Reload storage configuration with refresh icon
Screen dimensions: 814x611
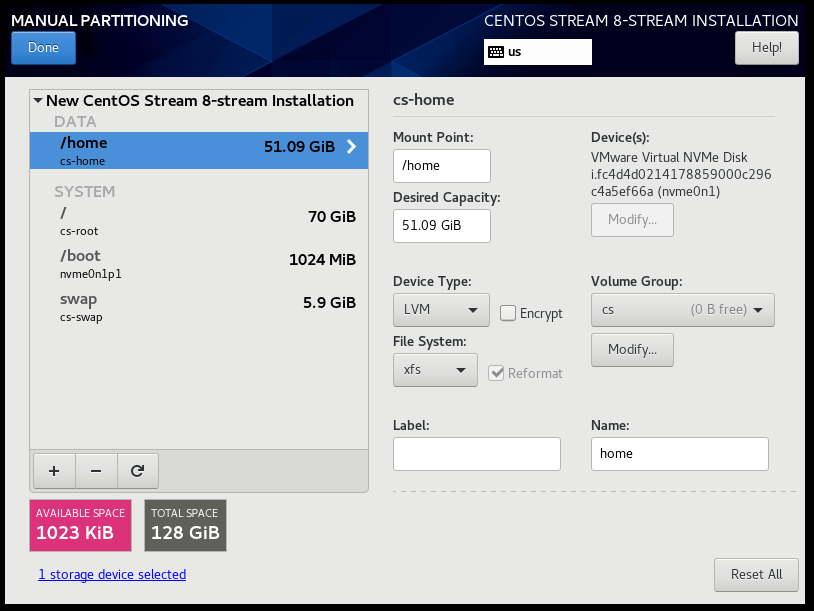point(138,471)
